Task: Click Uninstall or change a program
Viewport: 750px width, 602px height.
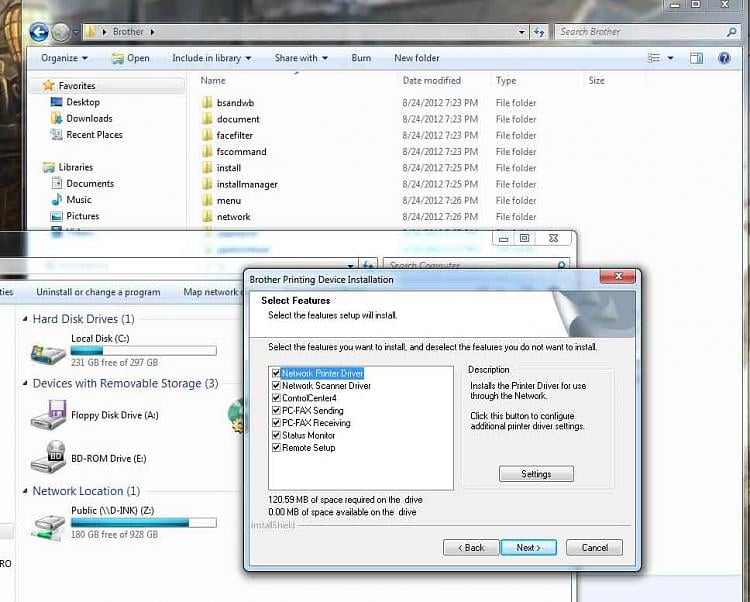Action: (x=98, y=292)
